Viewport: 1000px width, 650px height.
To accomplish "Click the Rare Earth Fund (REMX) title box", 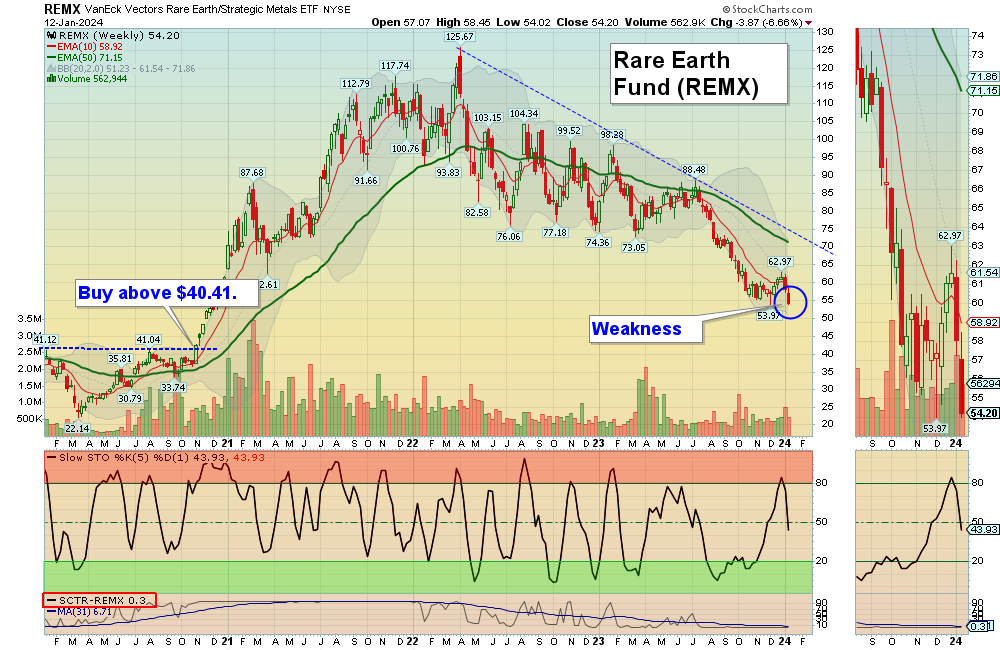I will [698, 73].
